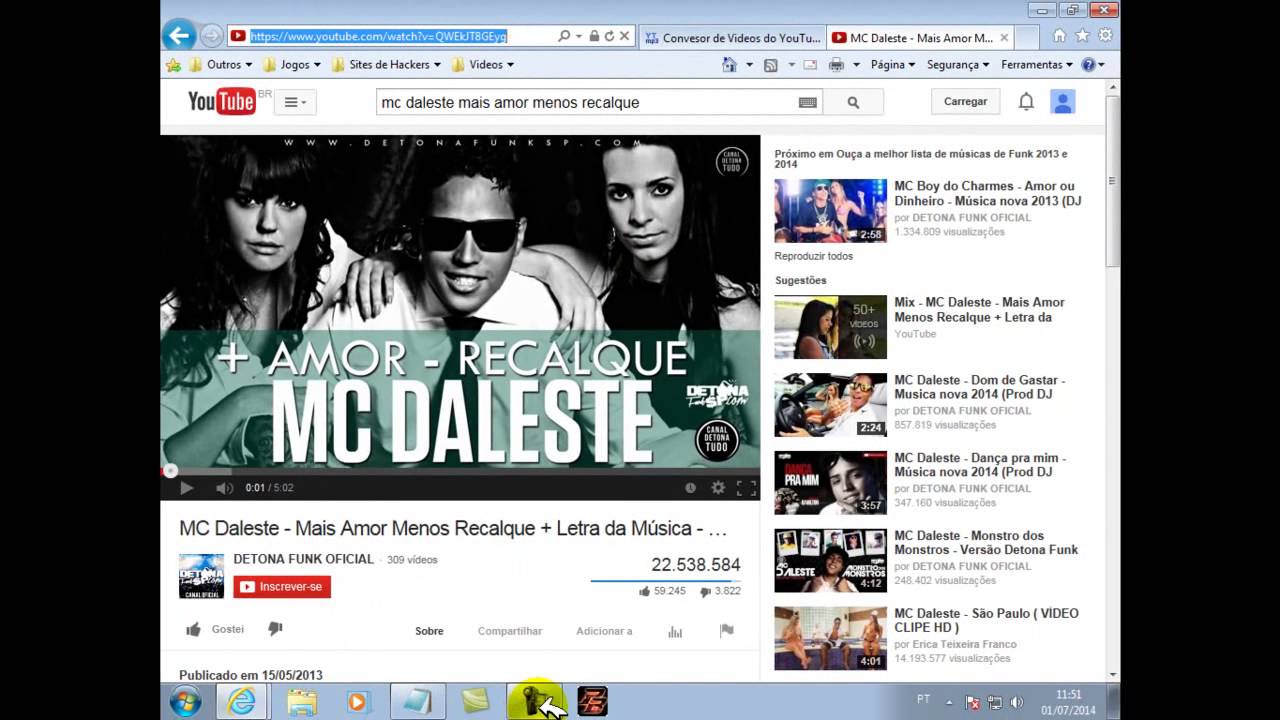
Task: Click the read mail envelope icon
Action: click(809, 65)
